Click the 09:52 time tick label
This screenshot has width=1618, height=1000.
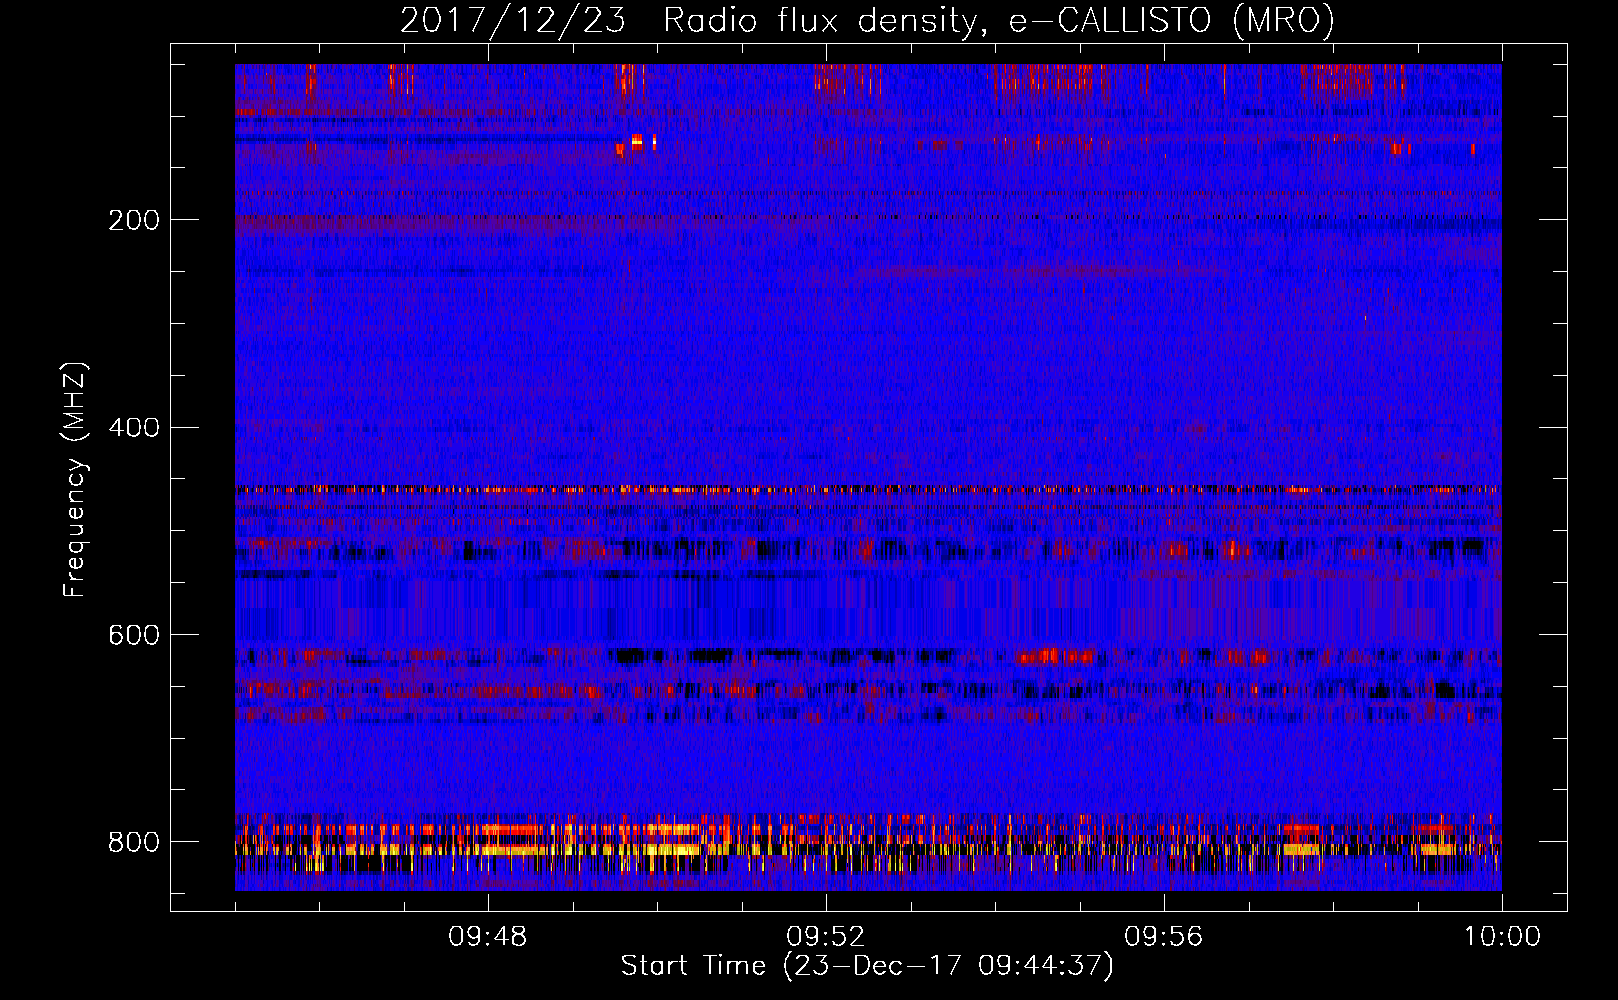pos(825,937)
